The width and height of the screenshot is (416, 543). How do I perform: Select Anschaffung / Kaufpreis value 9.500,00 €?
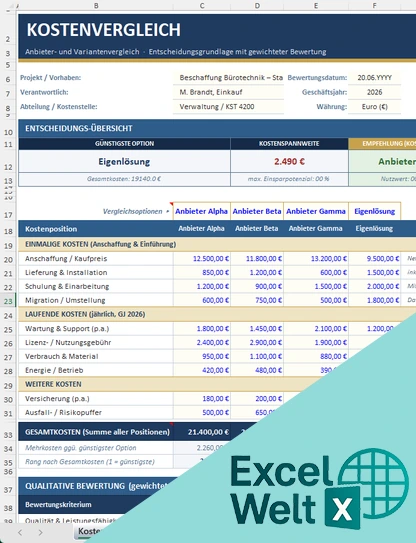point(374,259)
